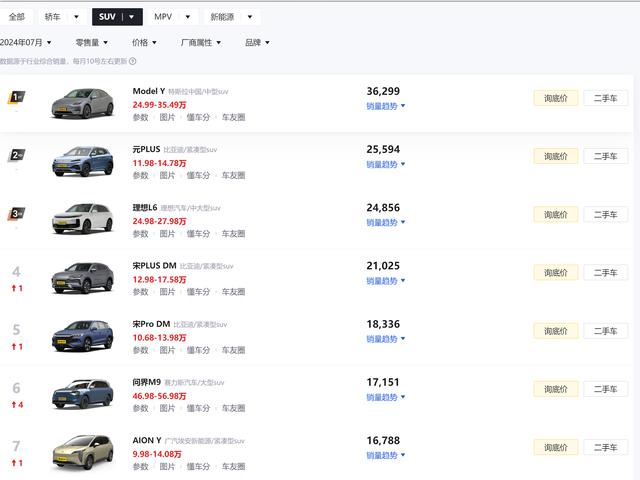640x480 pixels.
Task: Expand 销量趋势 for Model Y
Action: 386,106
